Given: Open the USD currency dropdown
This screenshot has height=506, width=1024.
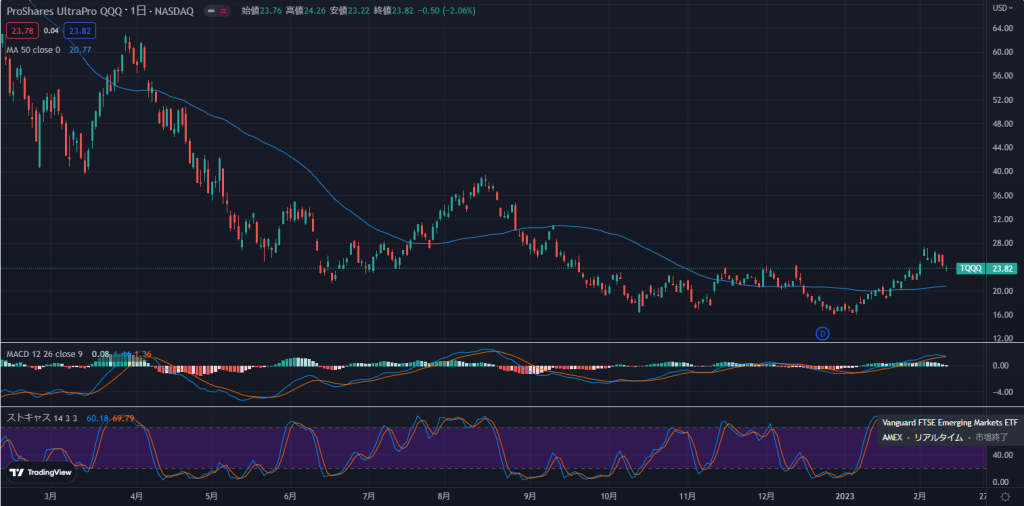Looking at the screenshot, I should [x=1002, y=8].
